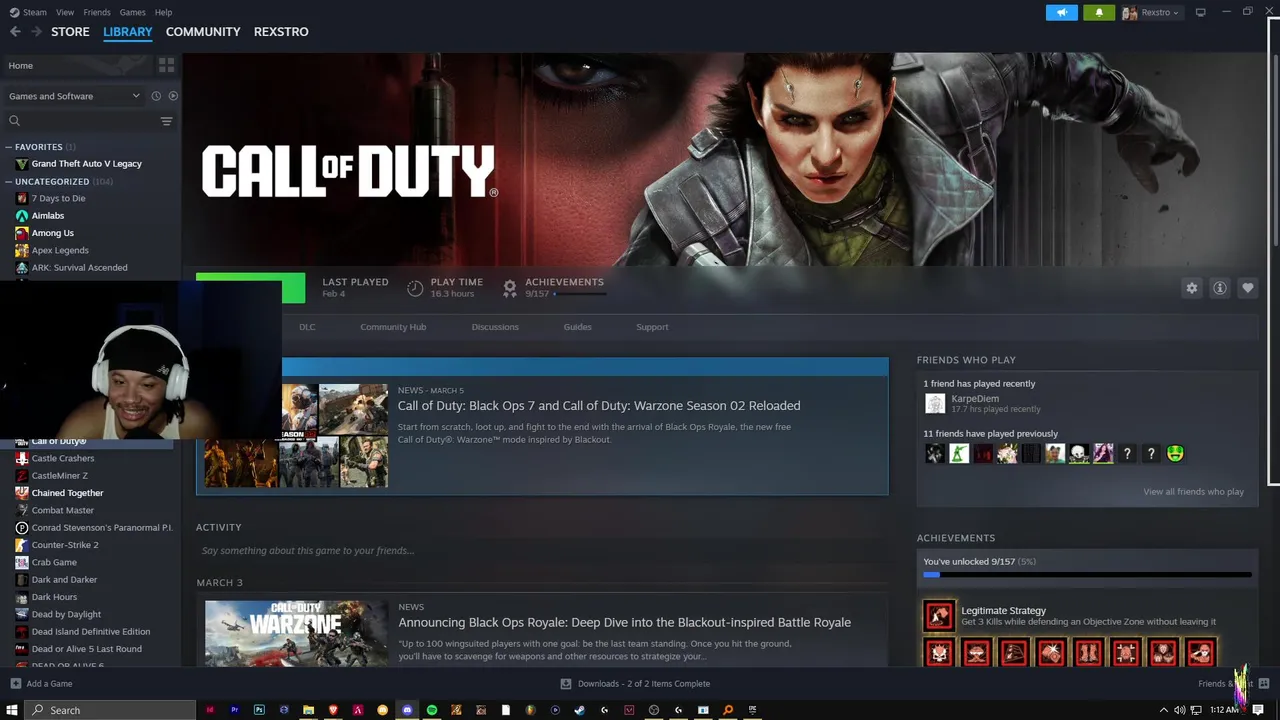This screenshot has width=1280, height=720.
Task: Show hidden system tray icons chevron
Action: (x=1165, y=710)
